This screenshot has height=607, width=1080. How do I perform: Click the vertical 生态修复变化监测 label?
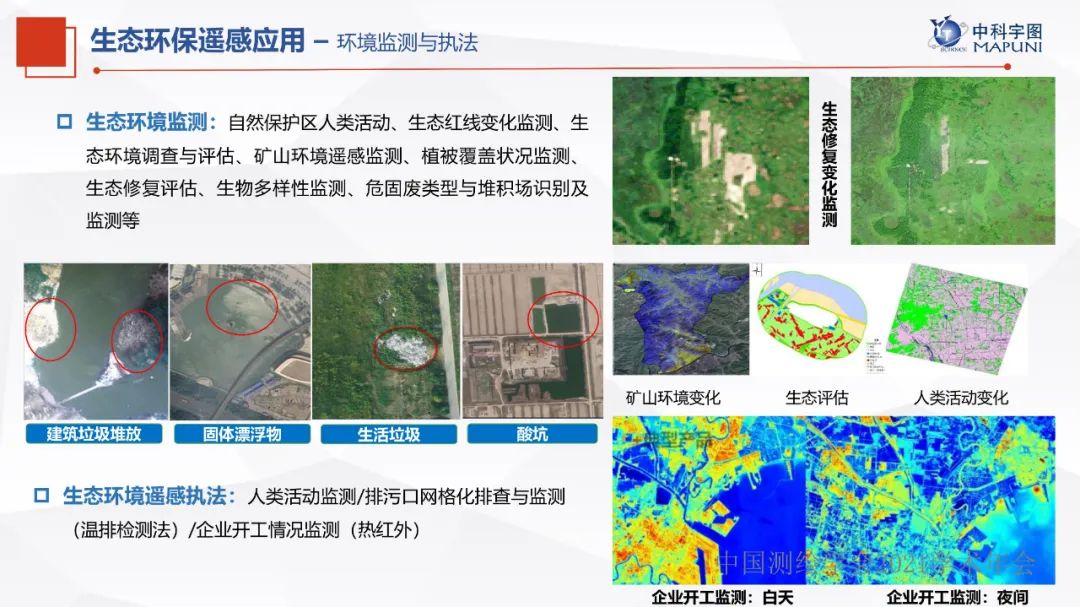[829, 163]
